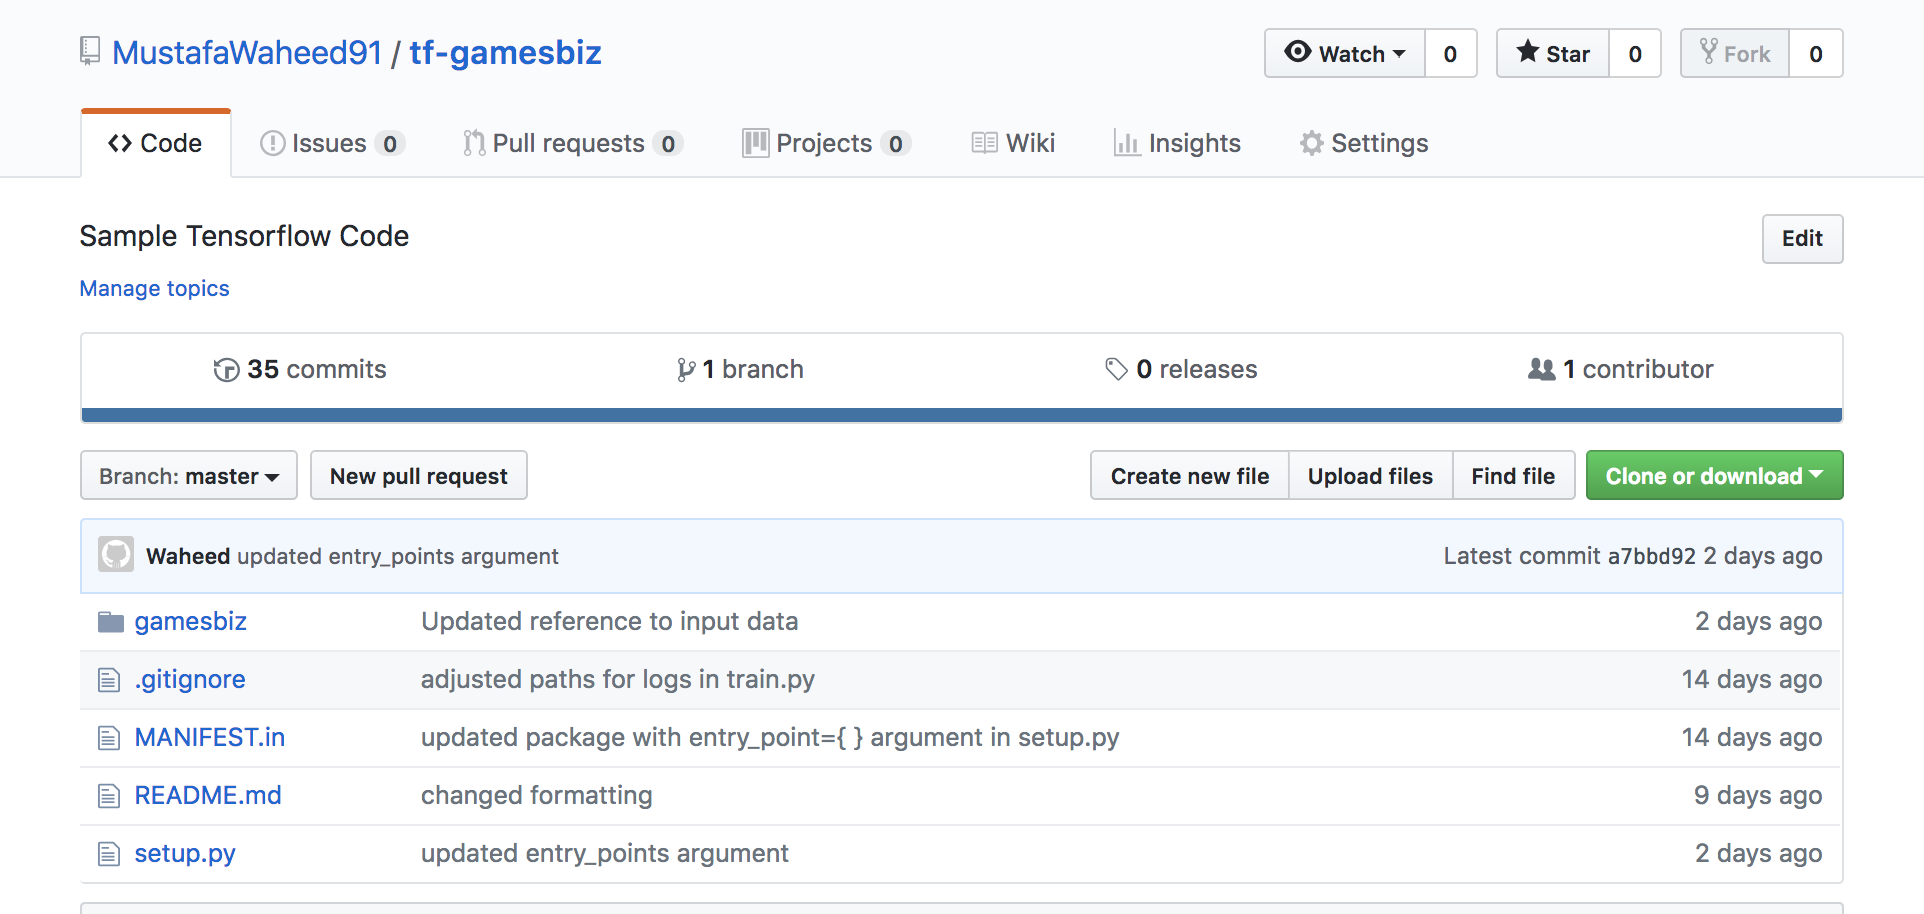1924x914 pixels.
Task: Go to the Projects tab
Action: click(x=826, y=143)
